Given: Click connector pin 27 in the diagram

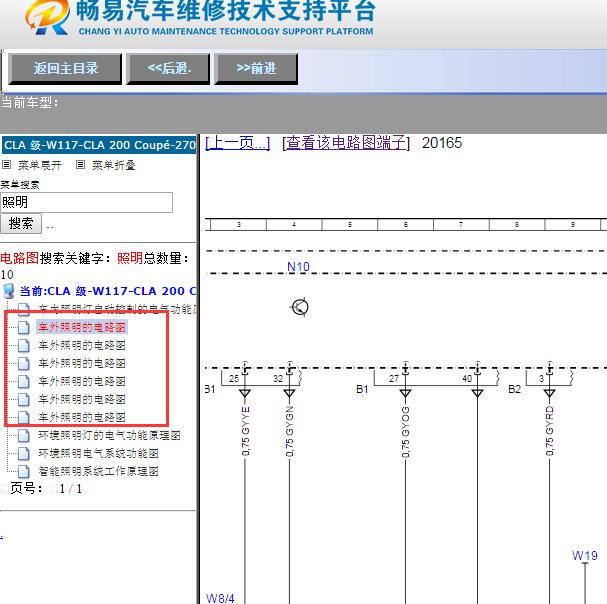Looking at the screenshot, I should point(394,378).
